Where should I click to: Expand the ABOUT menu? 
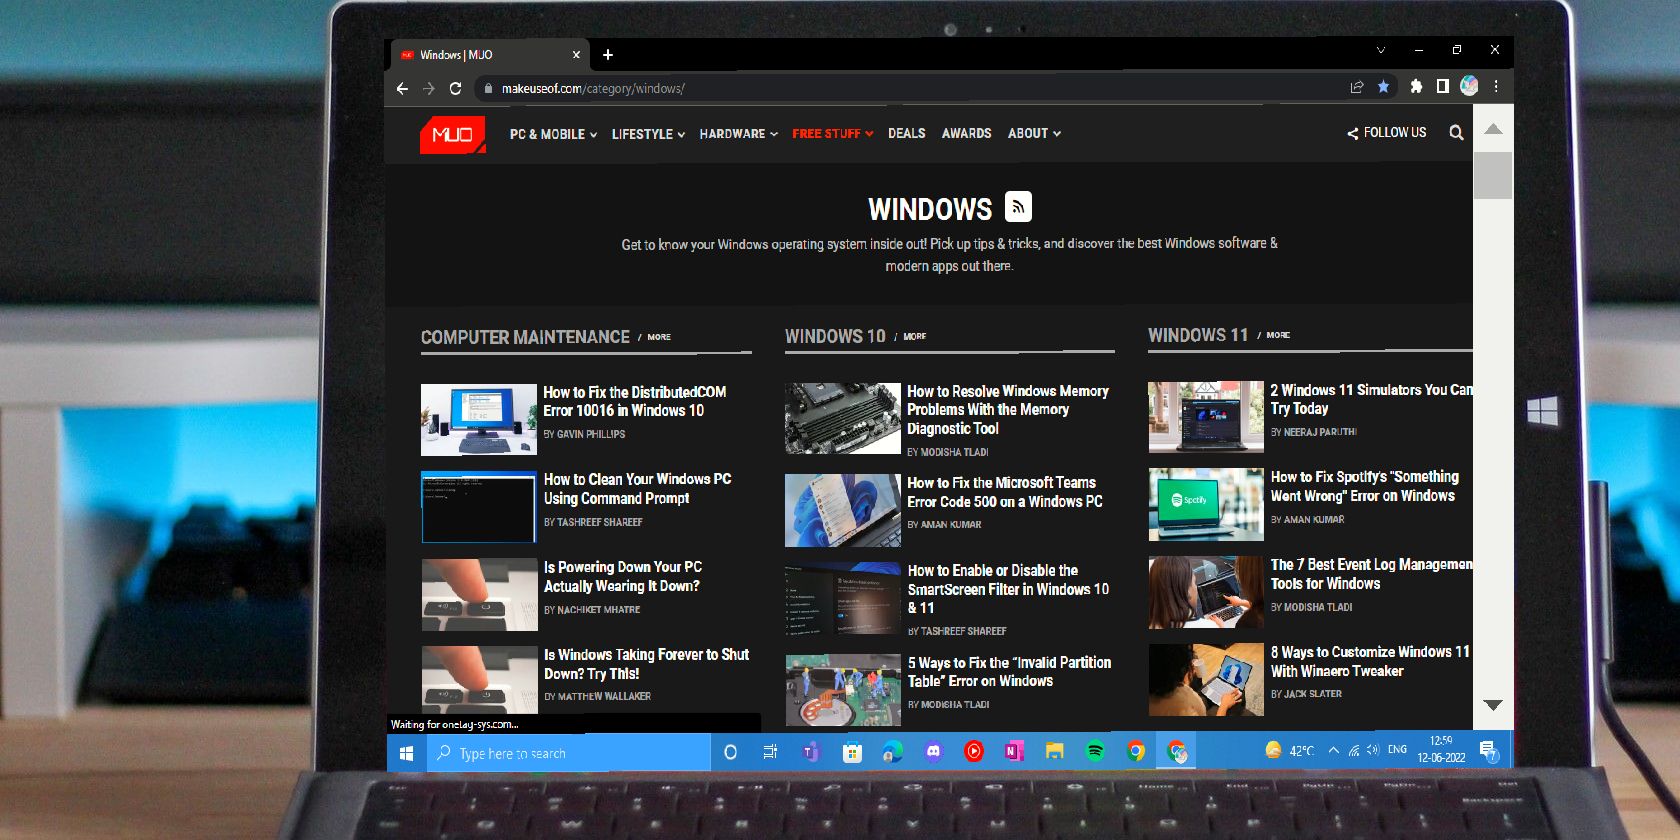(1034, 133)
